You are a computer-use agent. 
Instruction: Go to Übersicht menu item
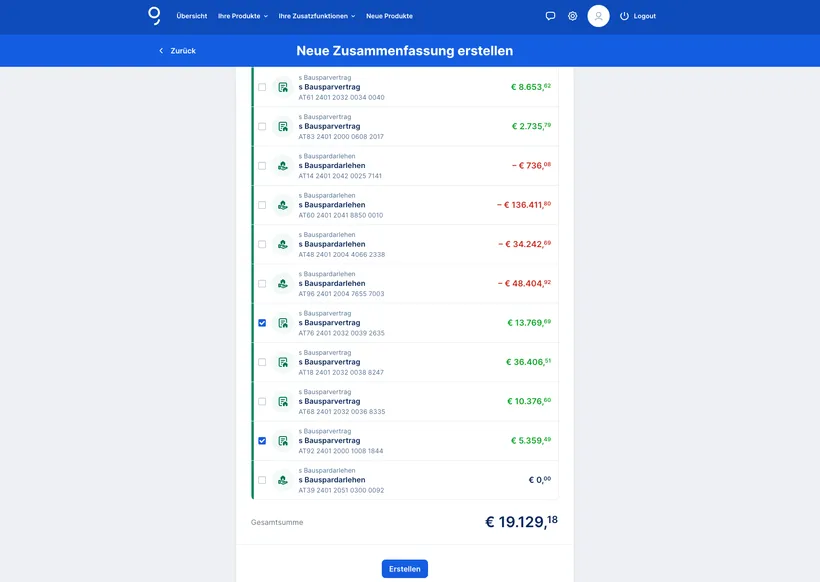point(191,16)
